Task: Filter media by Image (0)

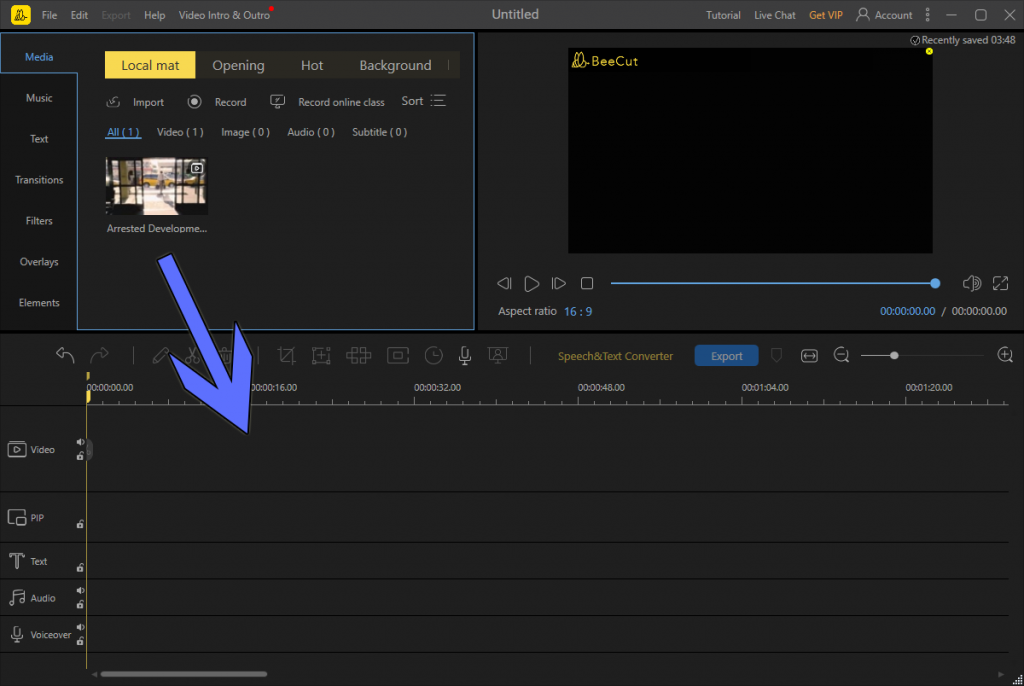Action: pyautogui.click(x=246, y=132)
